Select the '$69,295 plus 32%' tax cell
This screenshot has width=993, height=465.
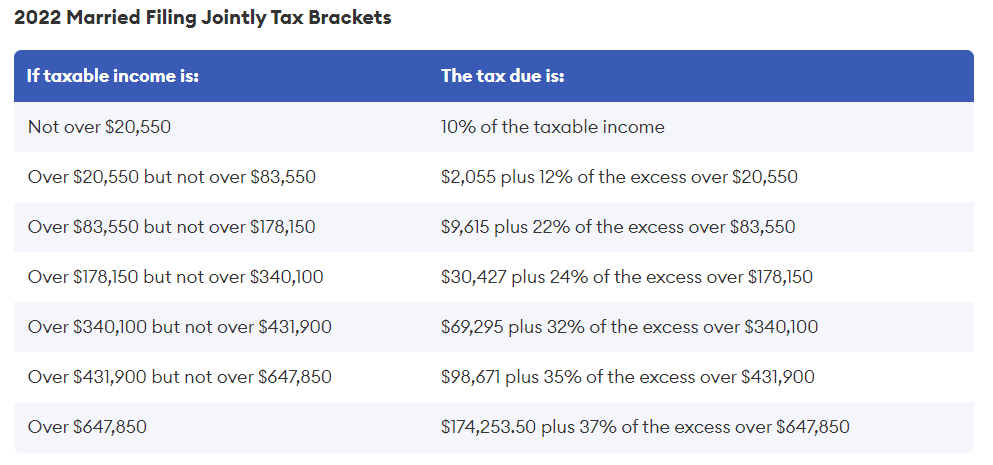[627, 327]
